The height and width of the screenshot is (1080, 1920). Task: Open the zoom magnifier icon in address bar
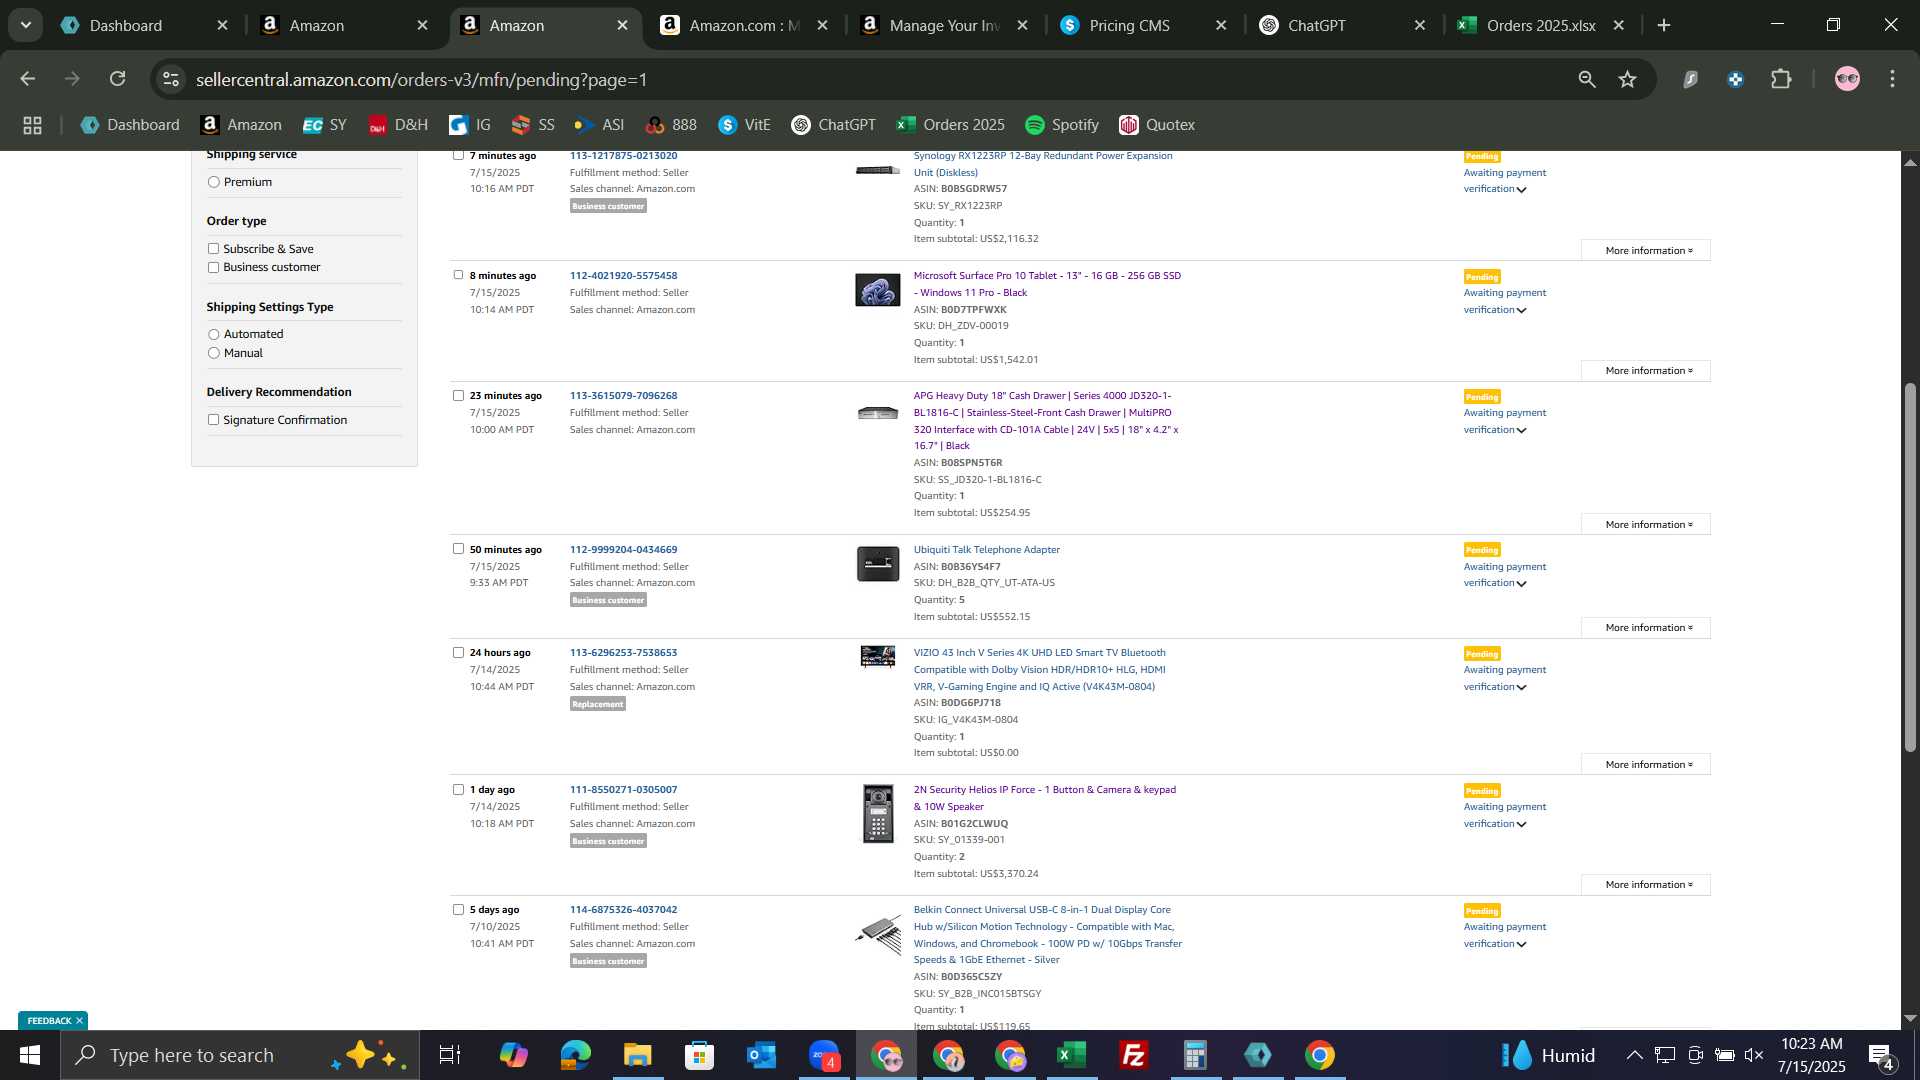point(1587,79)
